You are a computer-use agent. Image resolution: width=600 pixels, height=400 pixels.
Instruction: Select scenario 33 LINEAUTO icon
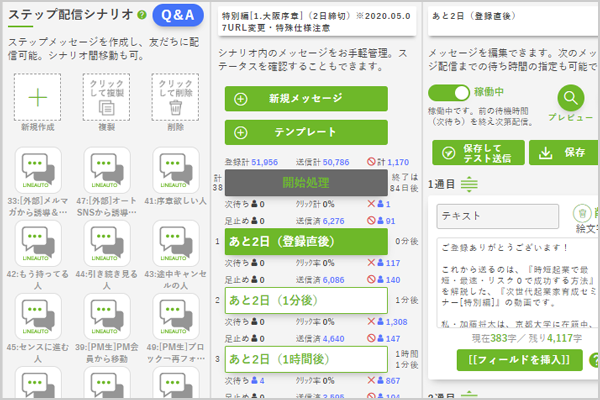(x=37, y=169)
